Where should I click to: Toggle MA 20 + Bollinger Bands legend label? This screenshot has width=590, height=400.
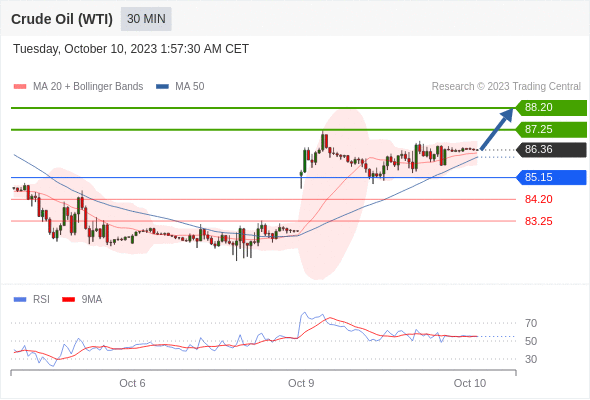click(x=88, y=87)
